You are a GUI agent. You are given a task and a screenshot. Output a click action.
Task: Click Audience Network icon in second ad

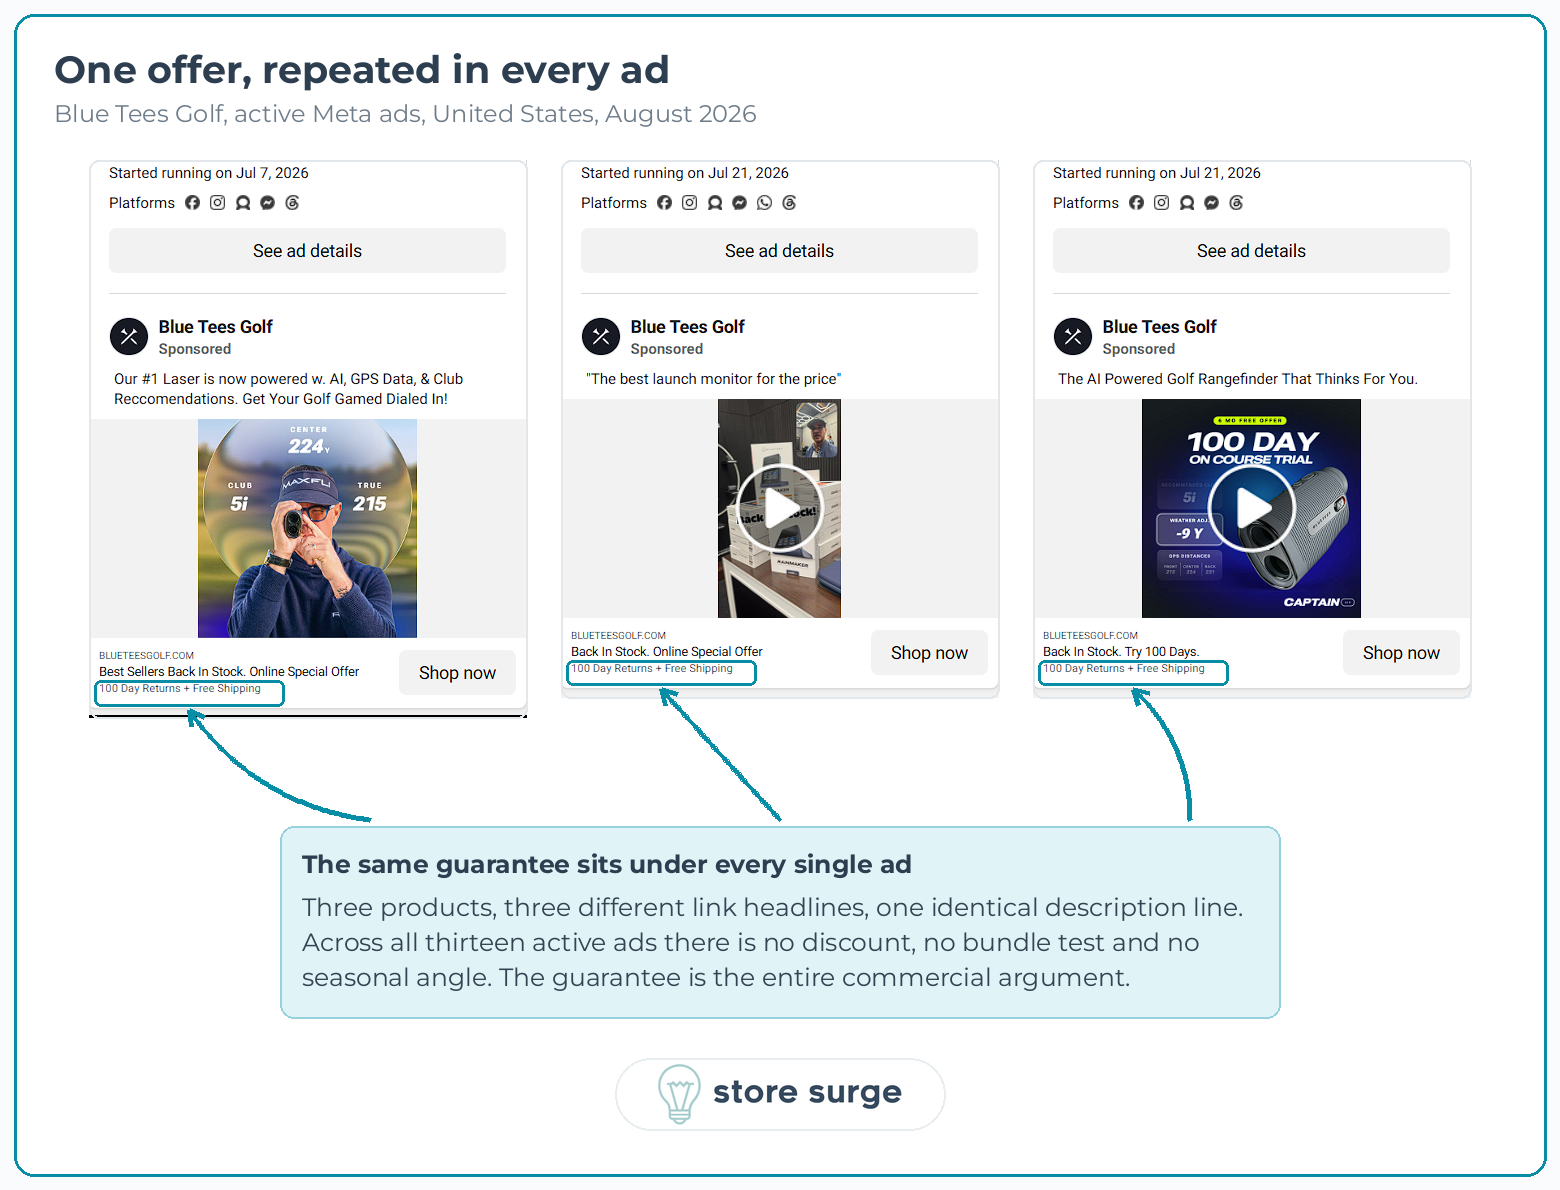coord(714,203)
